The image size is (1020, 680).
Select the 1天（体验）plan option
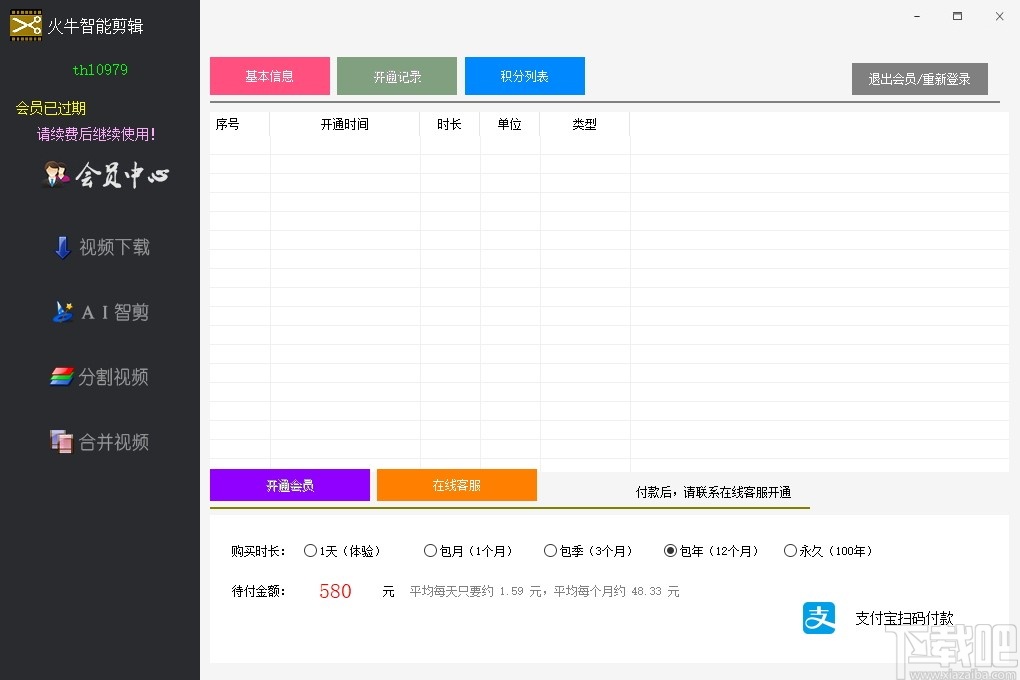click(x=311, y=550)
